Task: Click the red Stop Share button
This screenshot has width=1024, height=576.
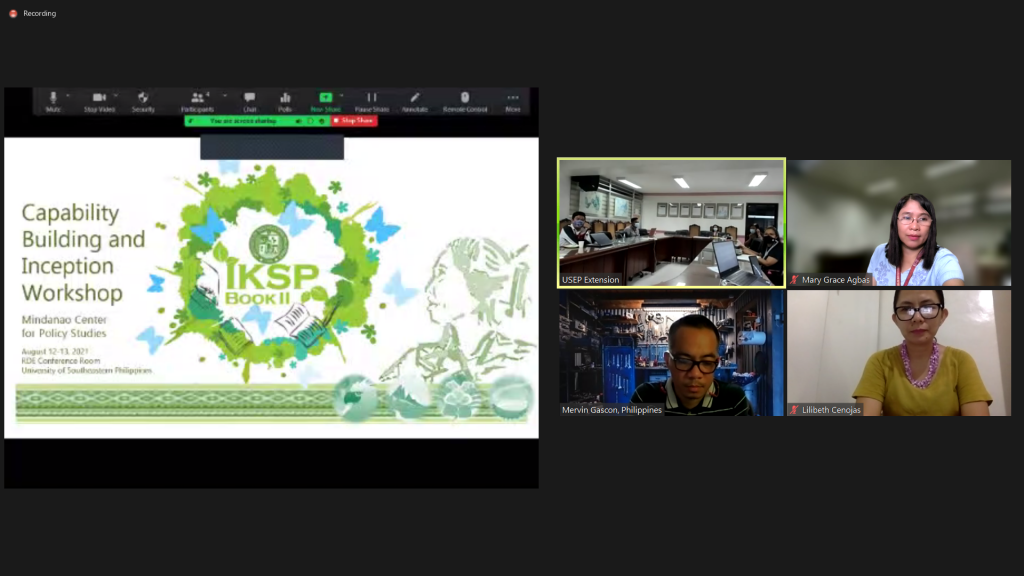Action: (354, 121)
